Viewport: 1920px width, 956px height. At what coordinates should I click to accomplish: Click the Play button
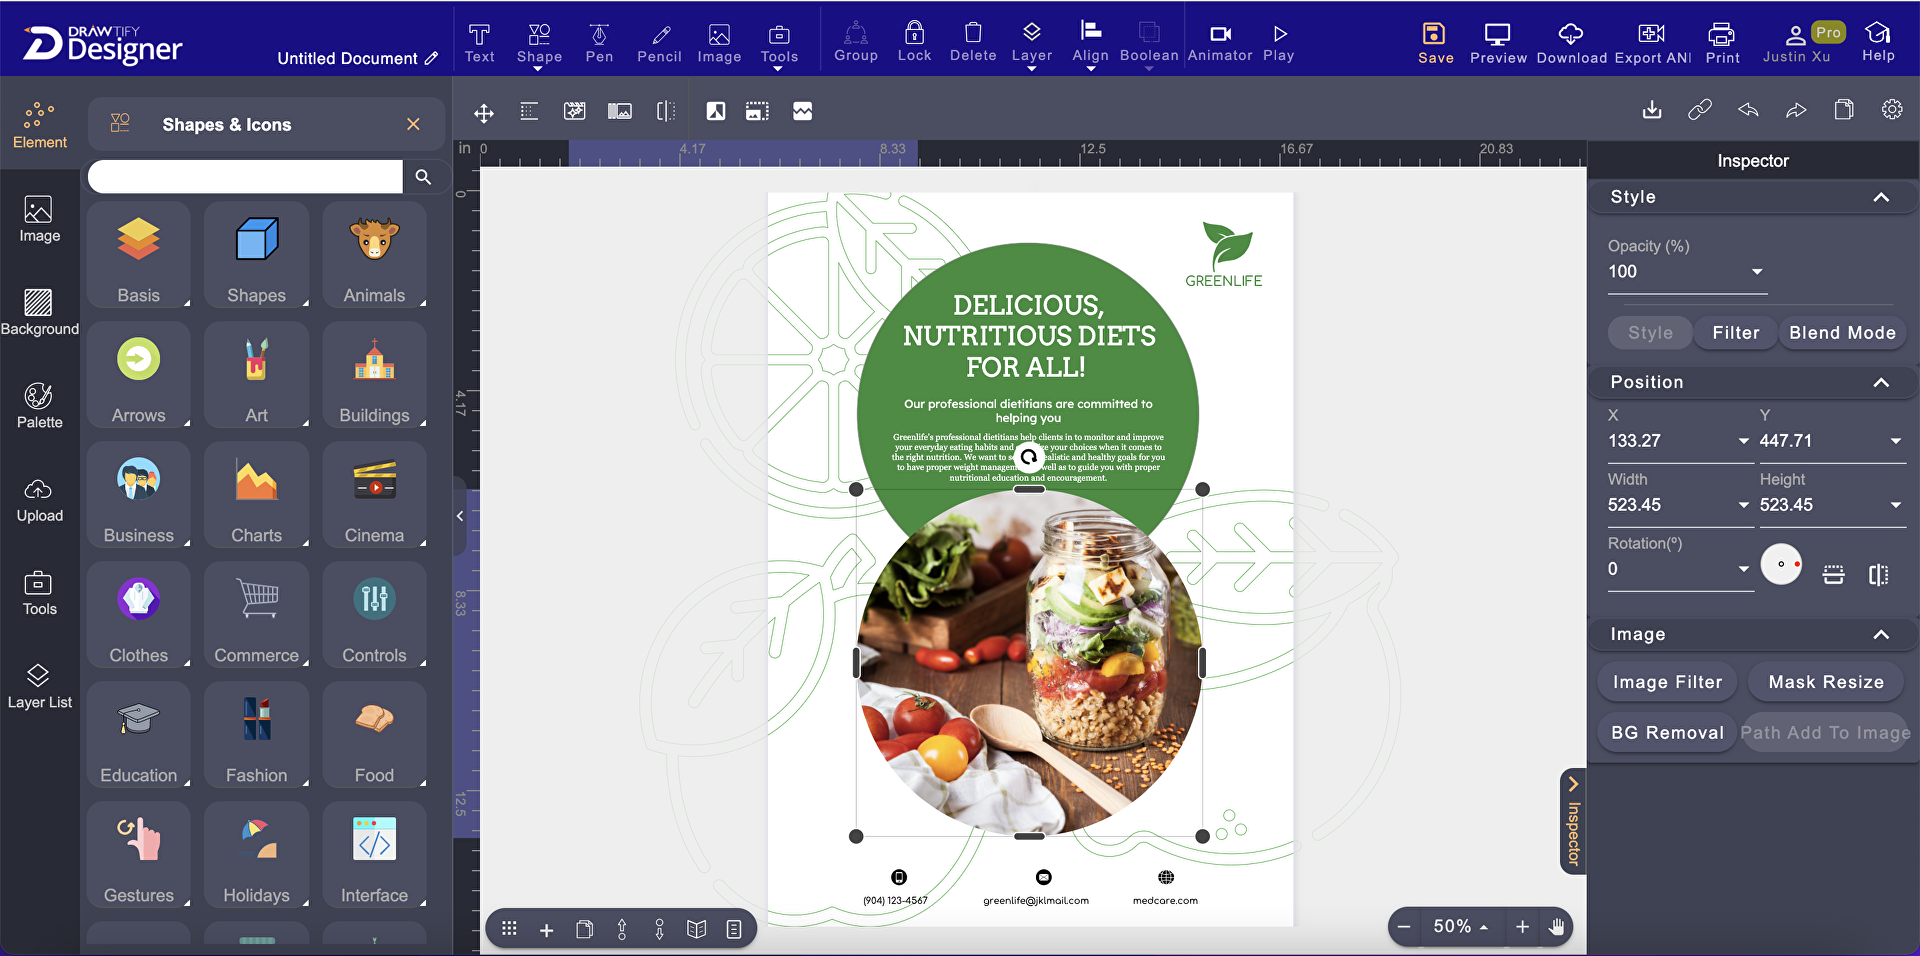pyautogui.click(x=1279, y=42)
